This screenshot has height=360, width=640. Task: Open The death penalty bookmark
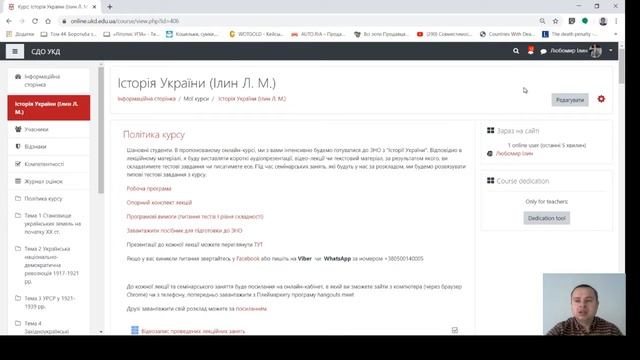pos(569,34)
